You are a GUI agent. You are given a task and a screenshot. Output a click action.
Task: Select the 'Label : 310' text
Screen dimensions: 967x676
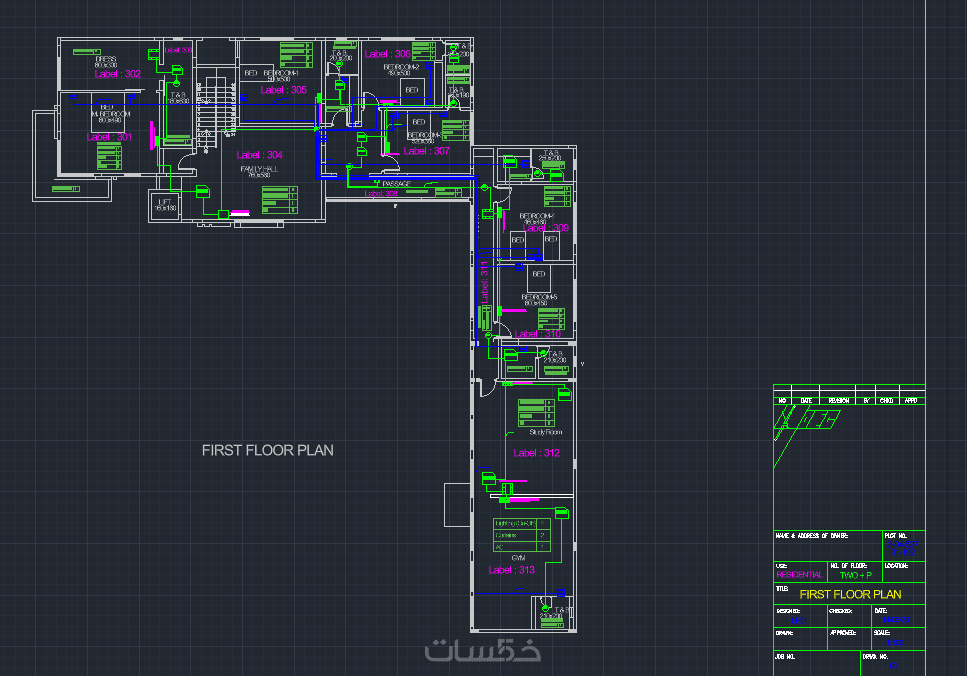[538, 334]
